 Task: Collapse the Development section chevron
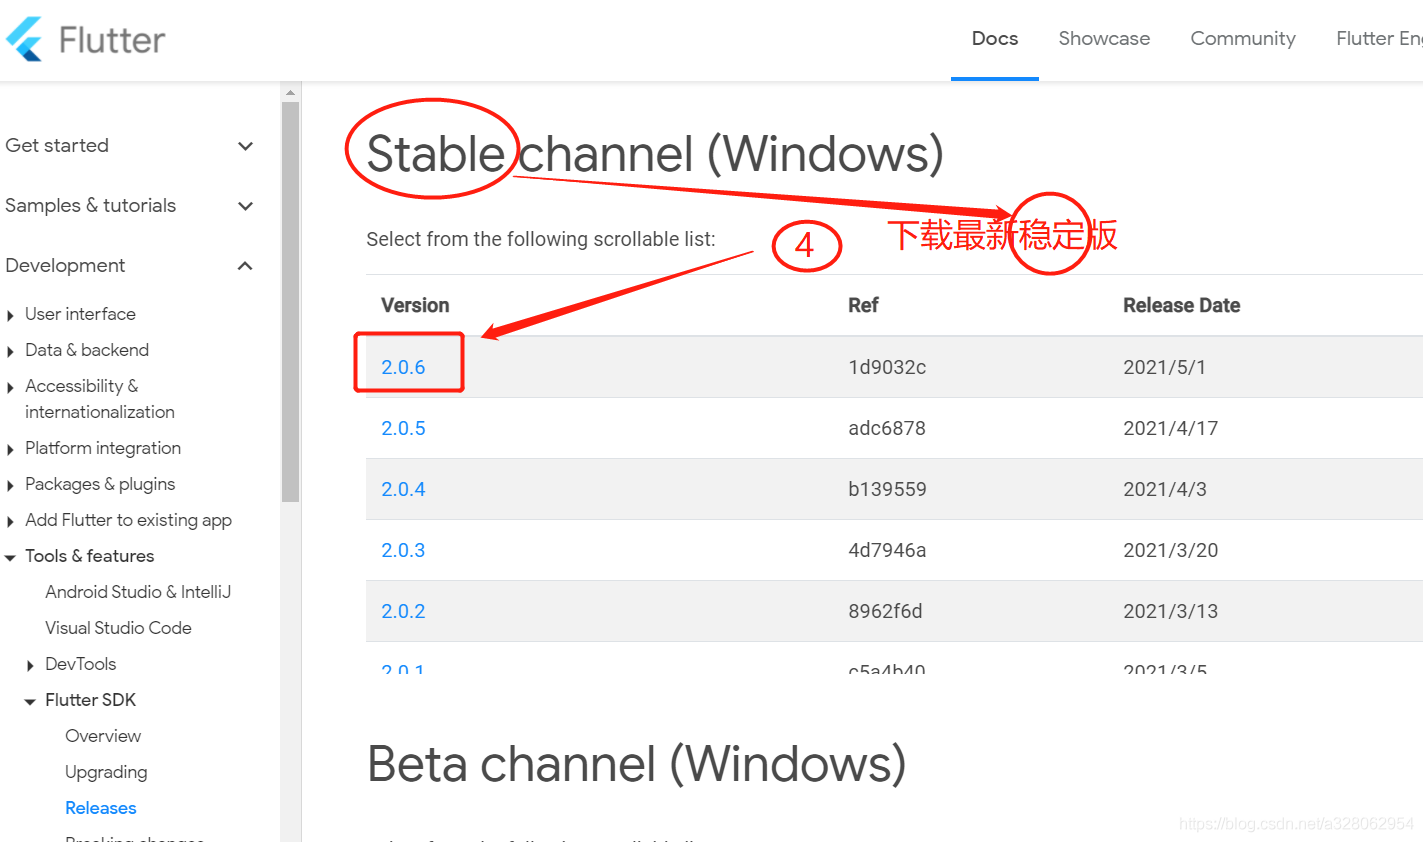click(245, 266)
